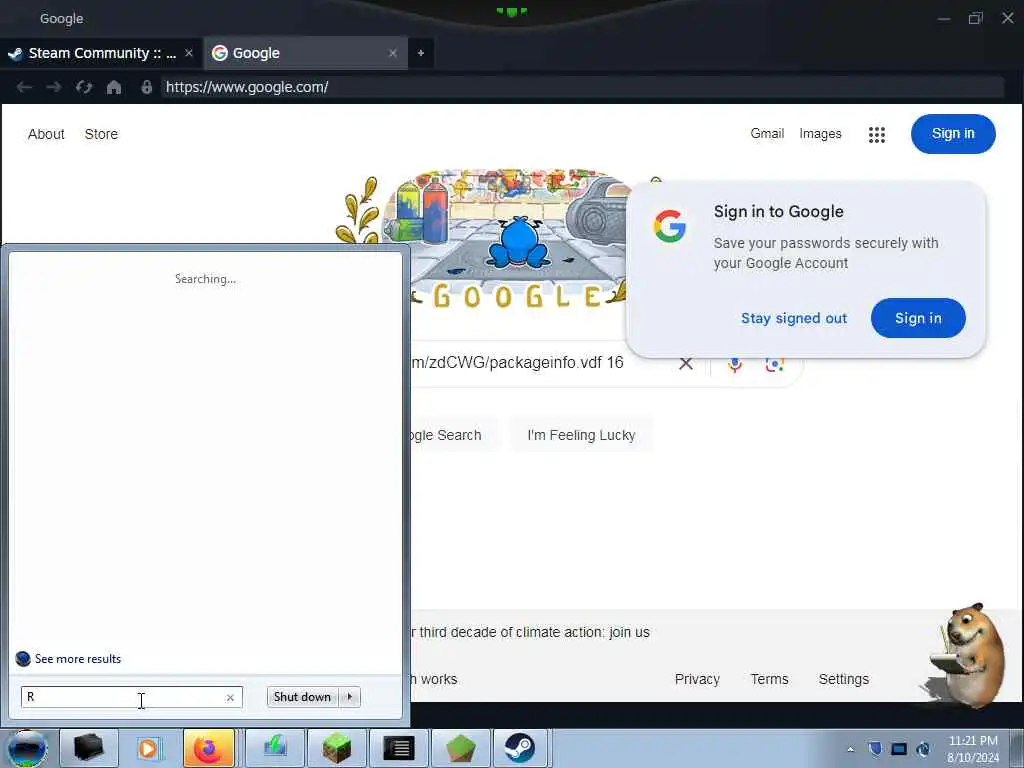Show hidden system tray icons
1024x768 pixels.
(850, 749)
